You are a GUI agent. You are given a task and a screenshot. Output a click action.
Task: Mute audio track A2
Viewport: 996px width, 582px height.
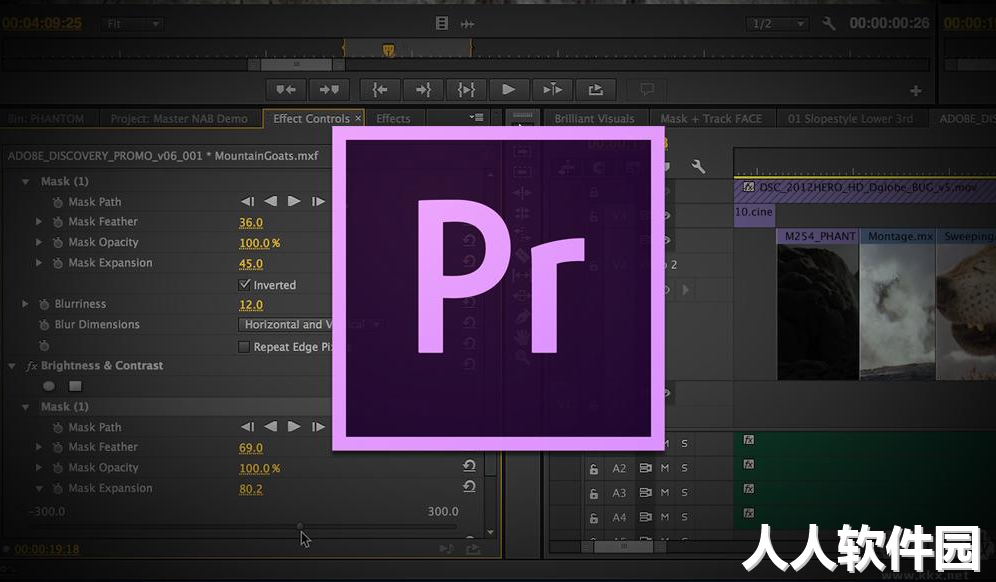point(665,468)
